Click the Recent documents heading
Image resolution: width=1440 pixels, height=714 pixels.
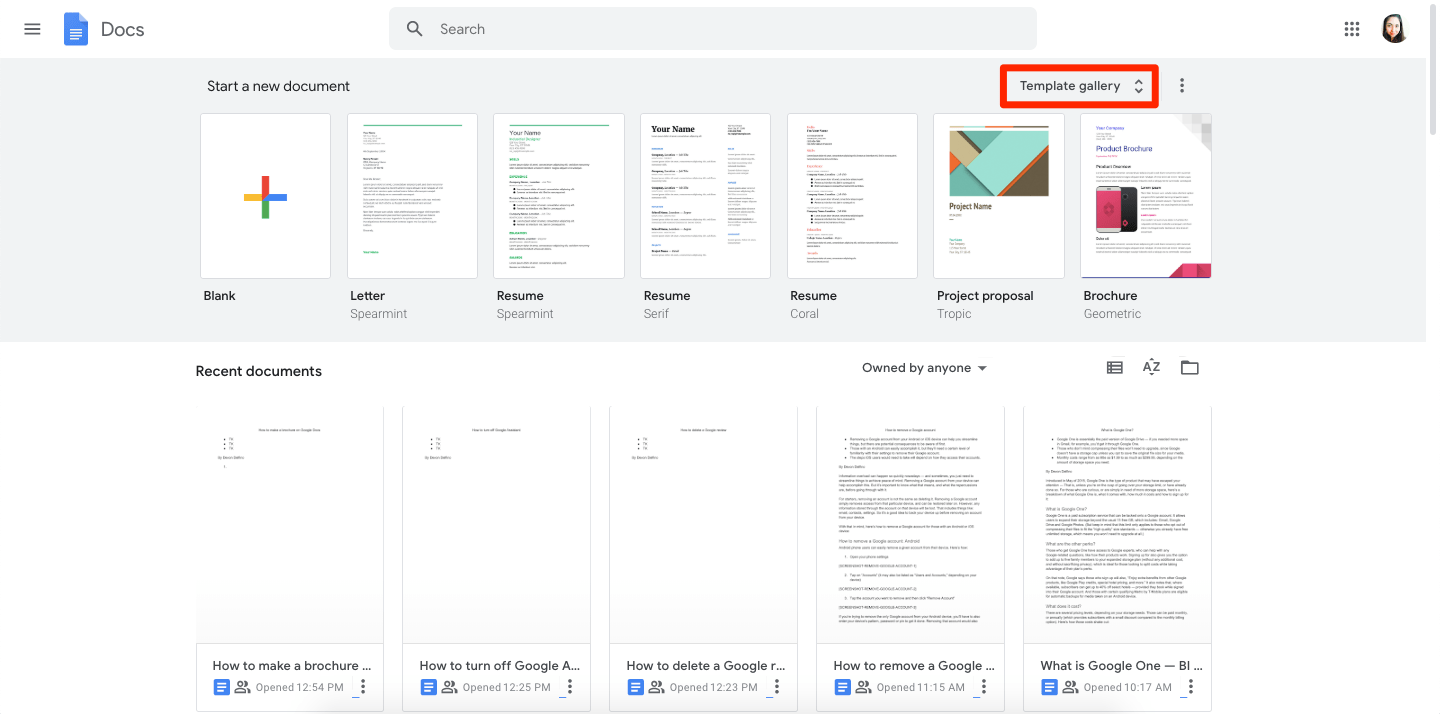(x=259, y=371)
